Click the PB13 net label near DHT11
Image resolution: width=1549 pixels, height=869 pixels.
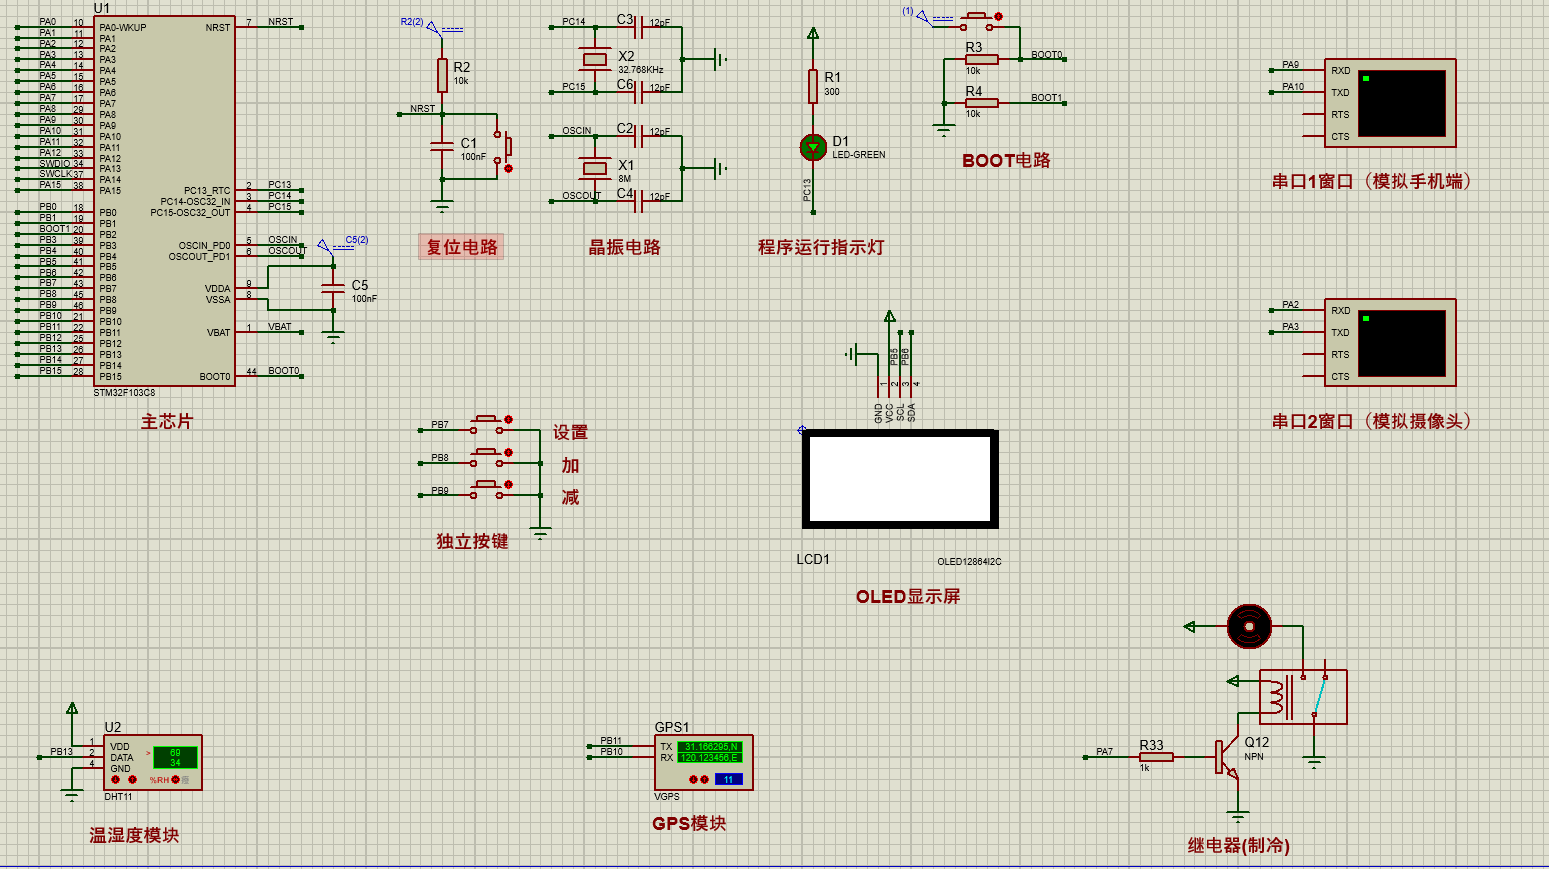pos(62,751)
